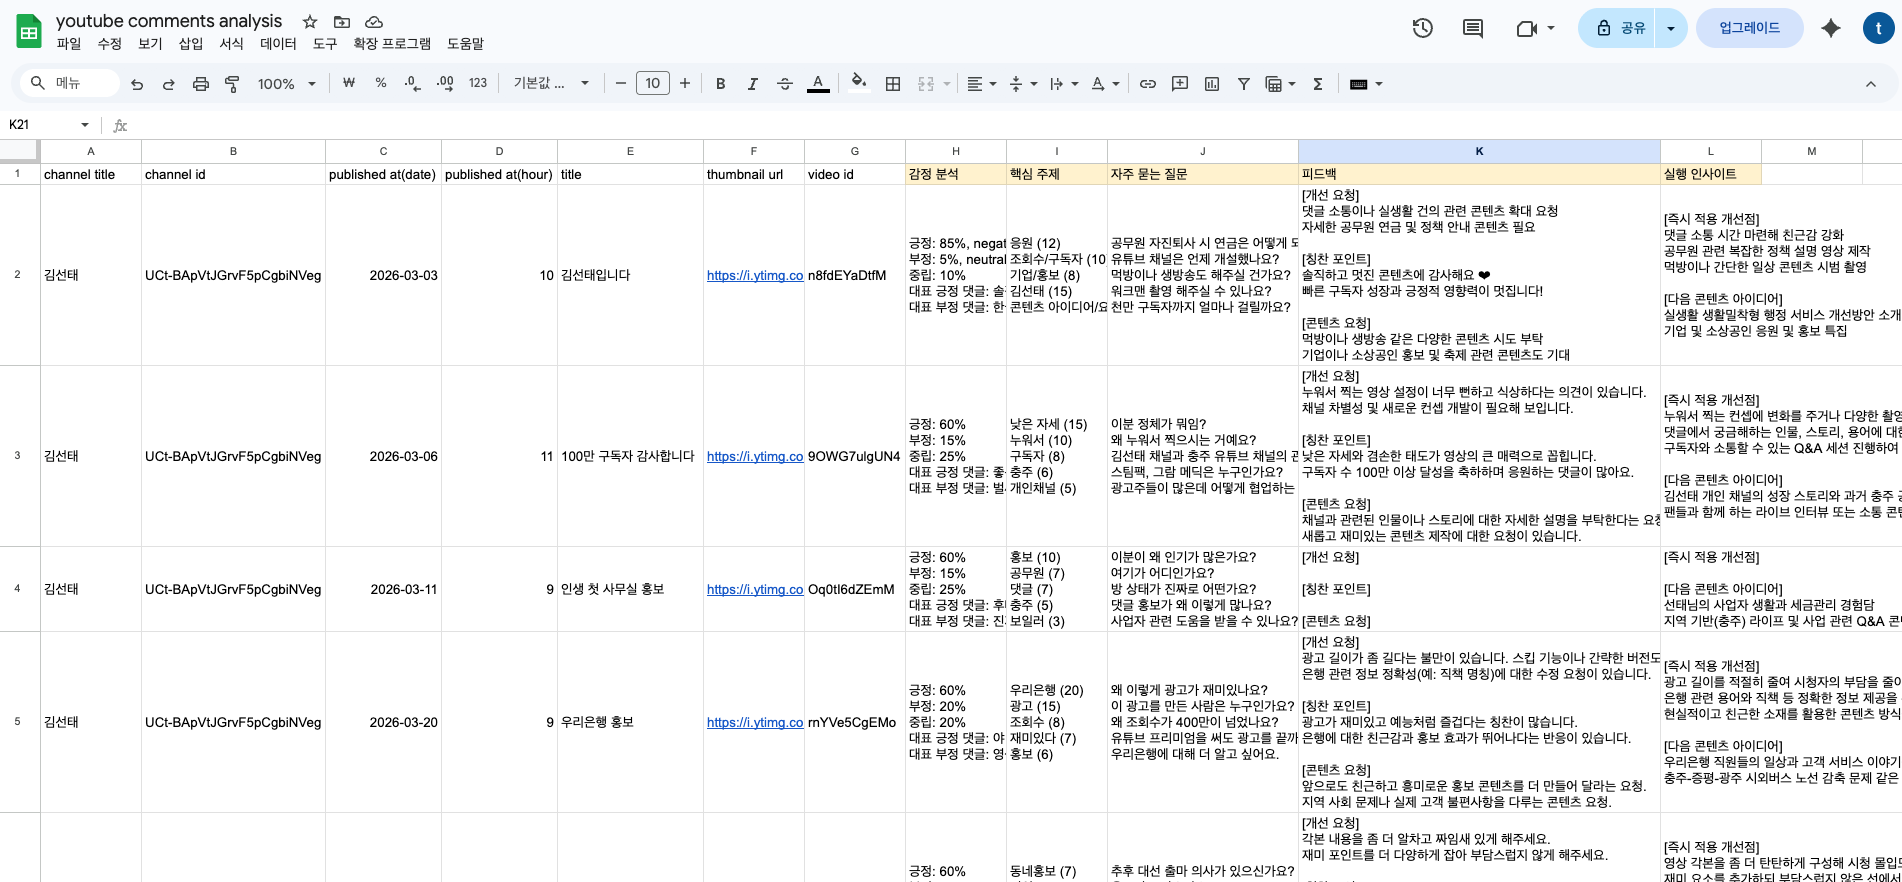Open the 보기 menu
1902x882 pixels.
(150, 44)
